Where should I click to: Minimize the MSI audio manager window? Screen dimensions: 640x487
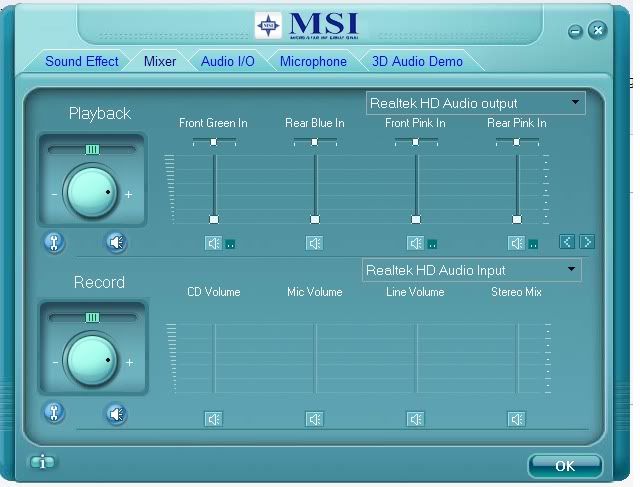[576, 32]
